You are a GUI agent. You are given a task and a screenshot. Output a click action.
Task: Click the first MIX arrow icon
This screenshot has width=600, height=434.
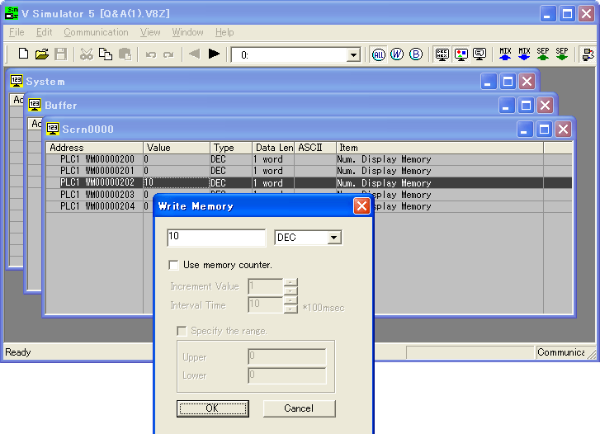pos(504,54)
